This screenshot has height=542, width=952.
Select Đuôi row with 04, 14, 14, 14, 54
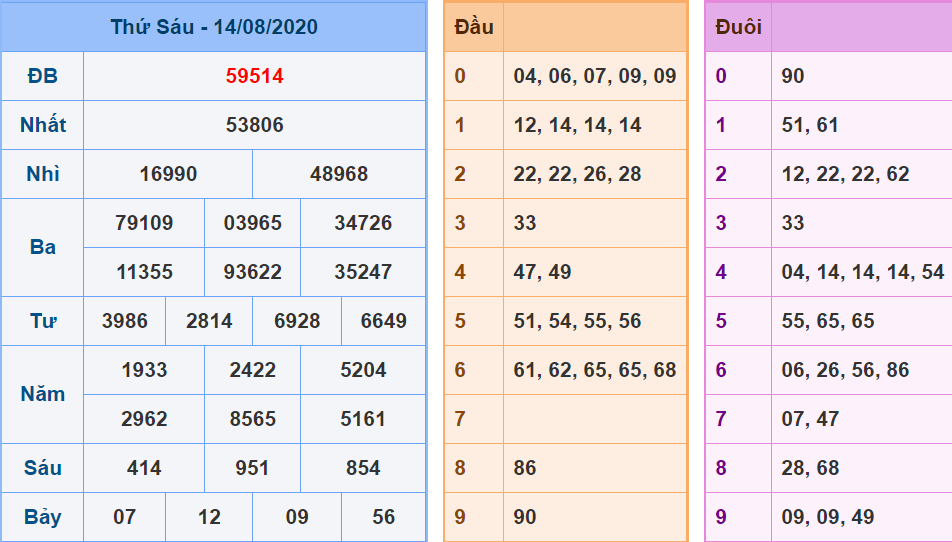[862, 272]
